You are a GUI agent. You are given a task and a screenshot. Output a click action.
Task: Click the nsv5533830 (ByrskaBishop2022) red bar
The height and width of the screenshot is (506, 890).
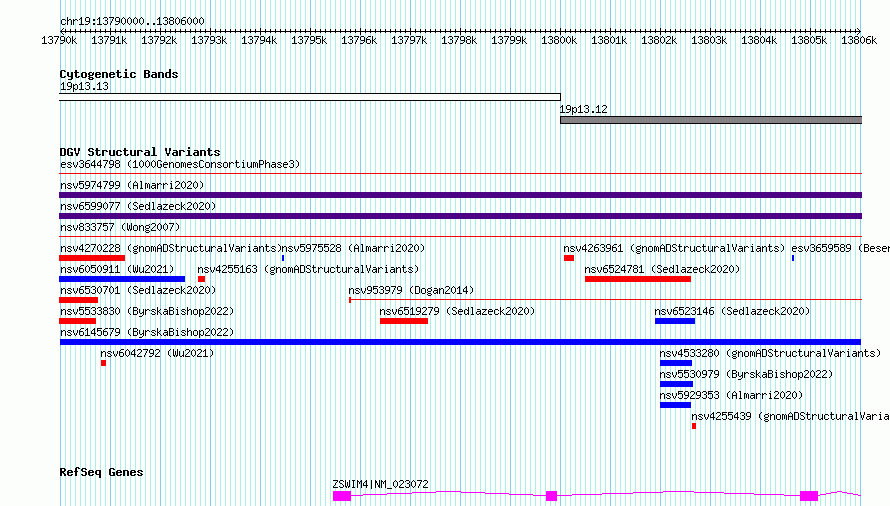tap(78, 321)
